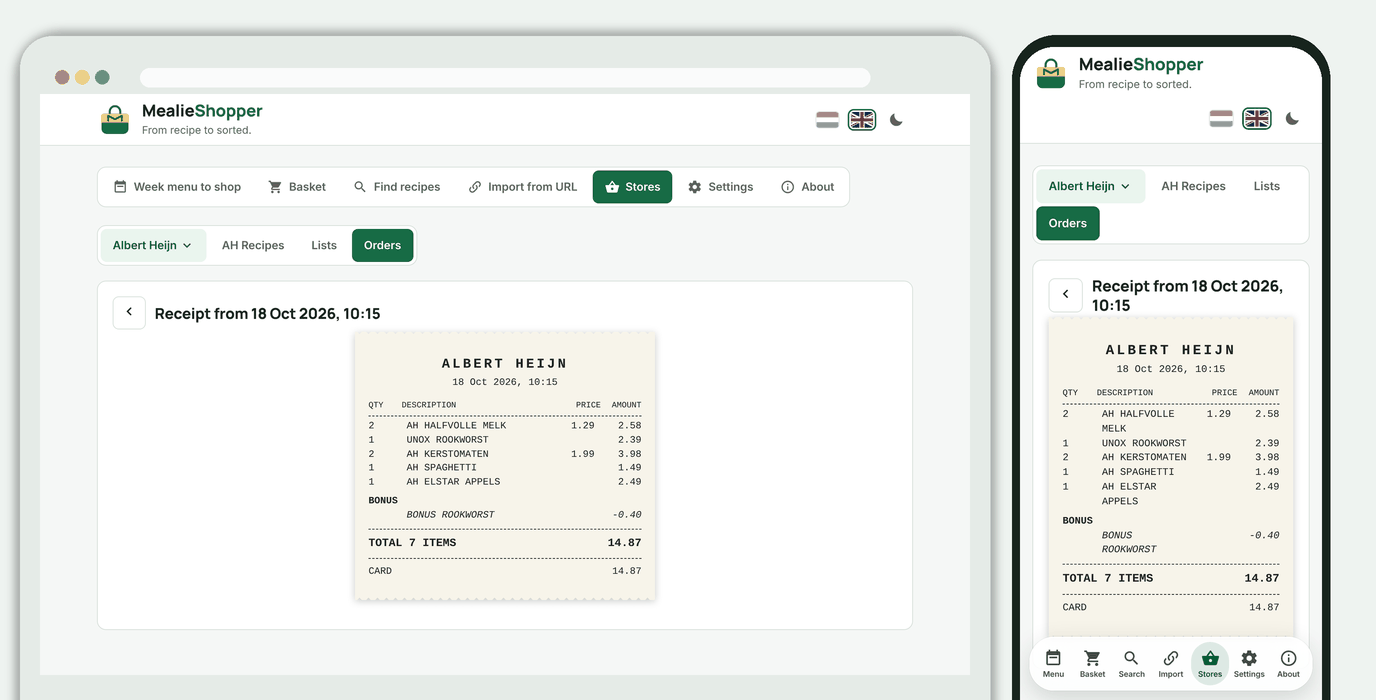Switch to Dutch flag on mobile view
This screenshot has width=1376, height=700.
[x=1220, y=119]
